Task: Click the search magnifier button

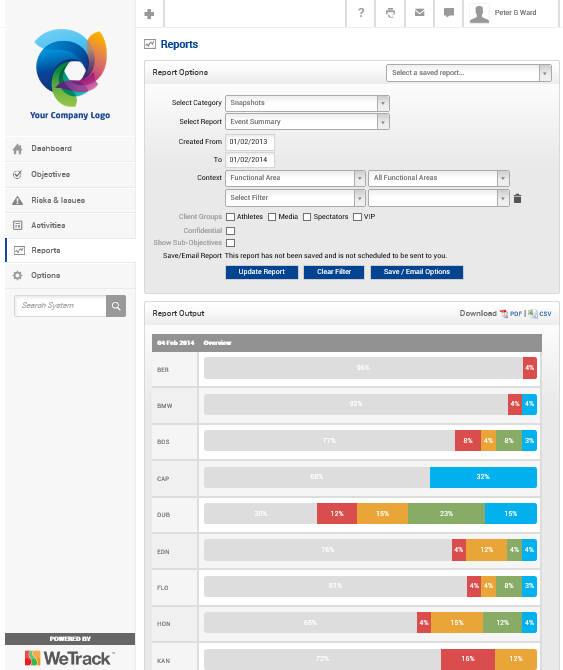Action: (x=116, y=306)
